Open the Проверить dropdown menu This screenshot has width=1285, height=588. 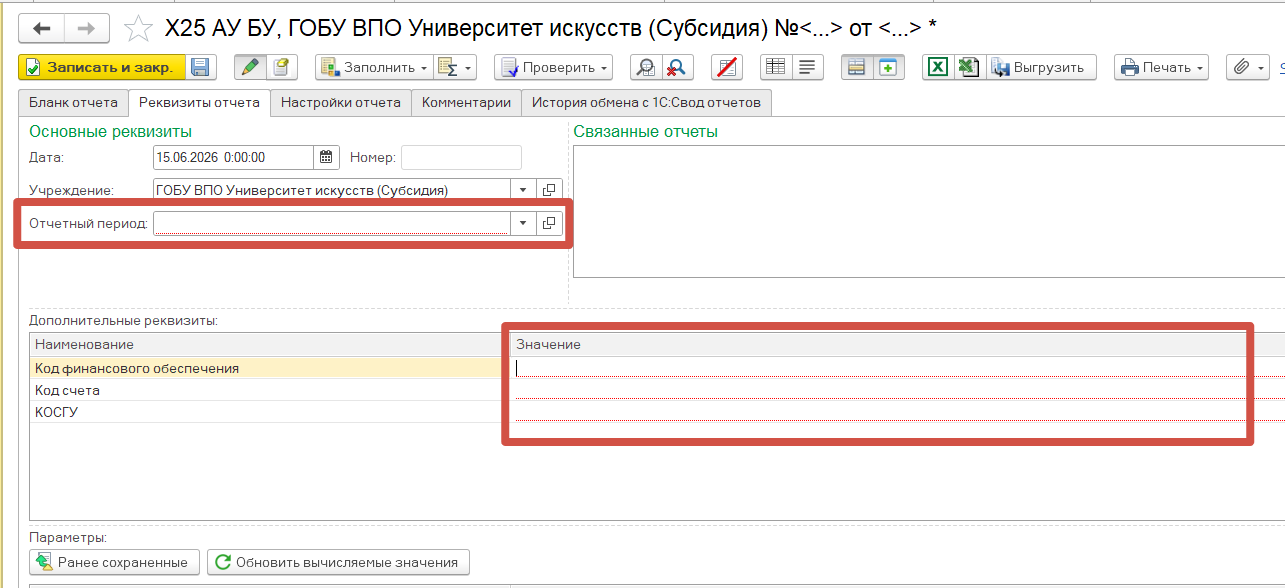(x=553, y=67)
